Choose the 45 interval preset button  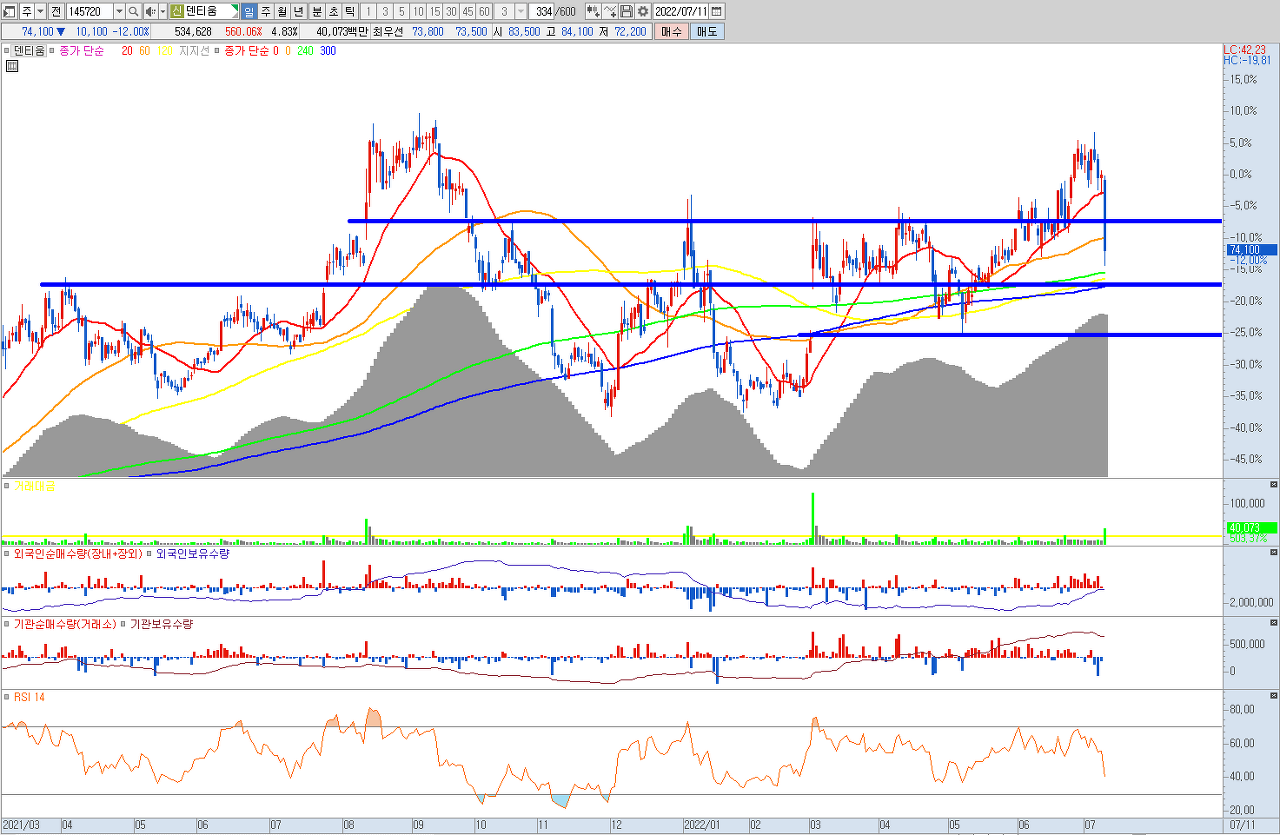point(468,11)
